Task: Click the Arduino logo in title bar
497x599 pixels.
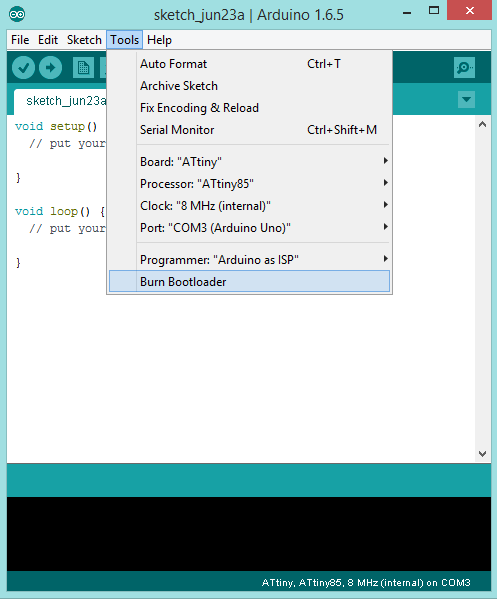Action: coord(17,15)
